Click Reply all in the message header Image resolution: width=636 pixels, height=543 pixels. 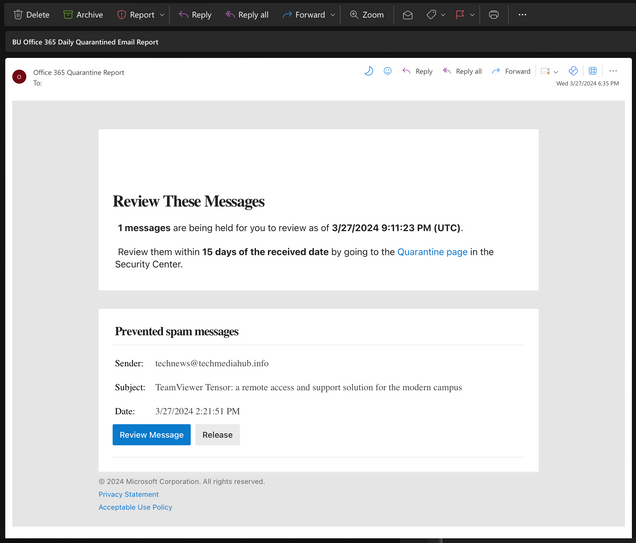(462, 71)
